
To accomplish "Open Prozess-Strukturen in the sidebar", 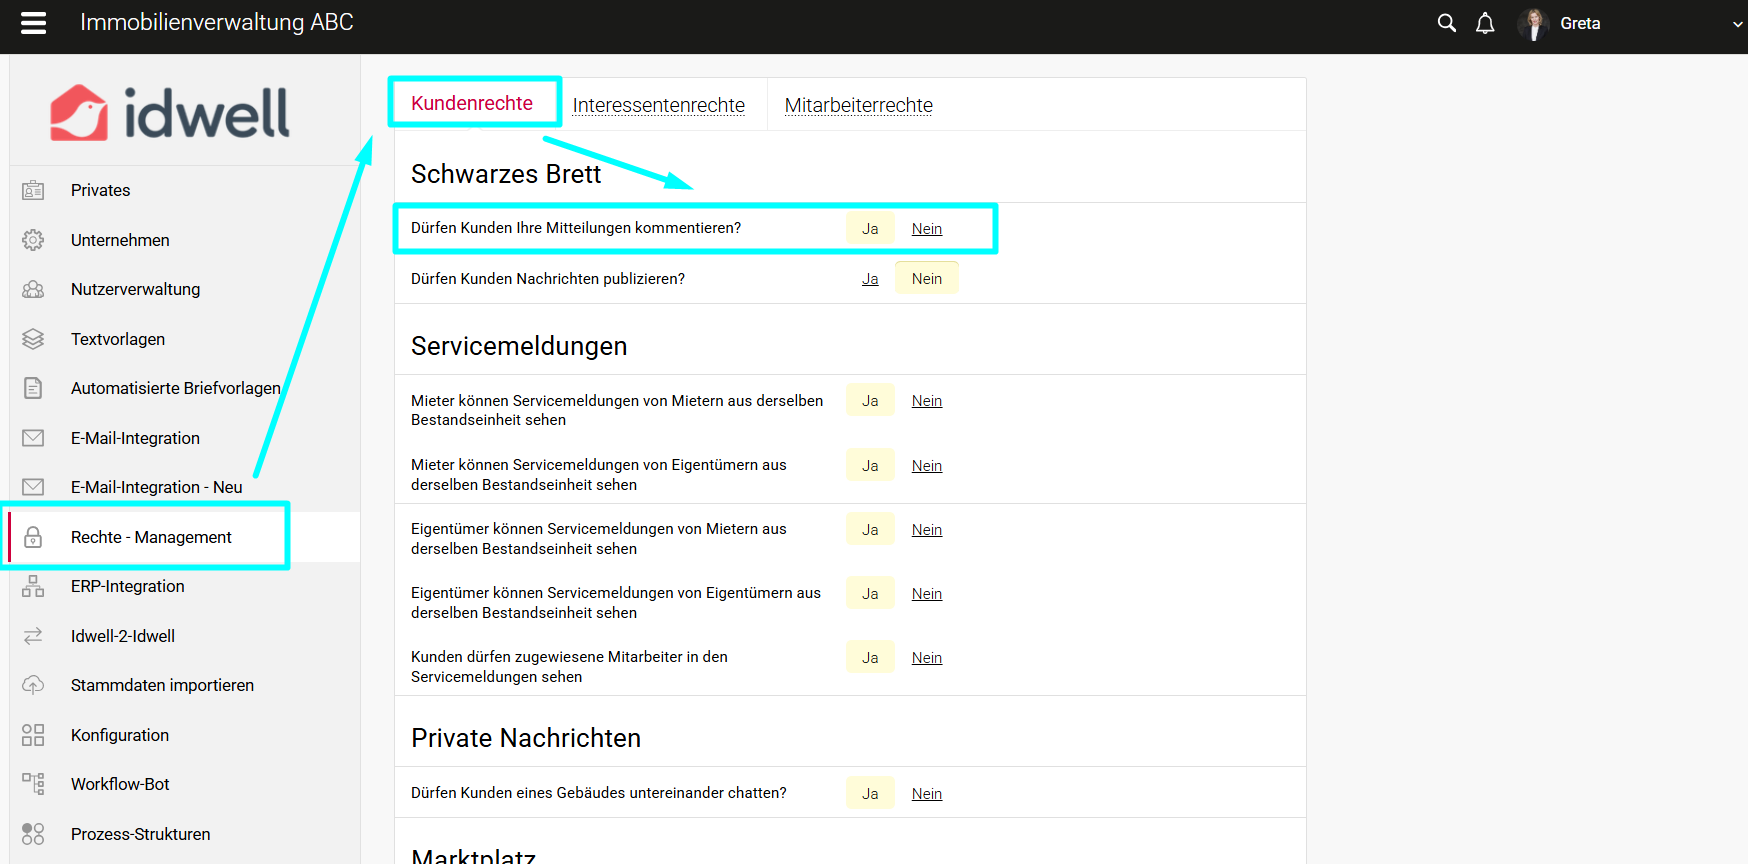I will tap(140, 834).
